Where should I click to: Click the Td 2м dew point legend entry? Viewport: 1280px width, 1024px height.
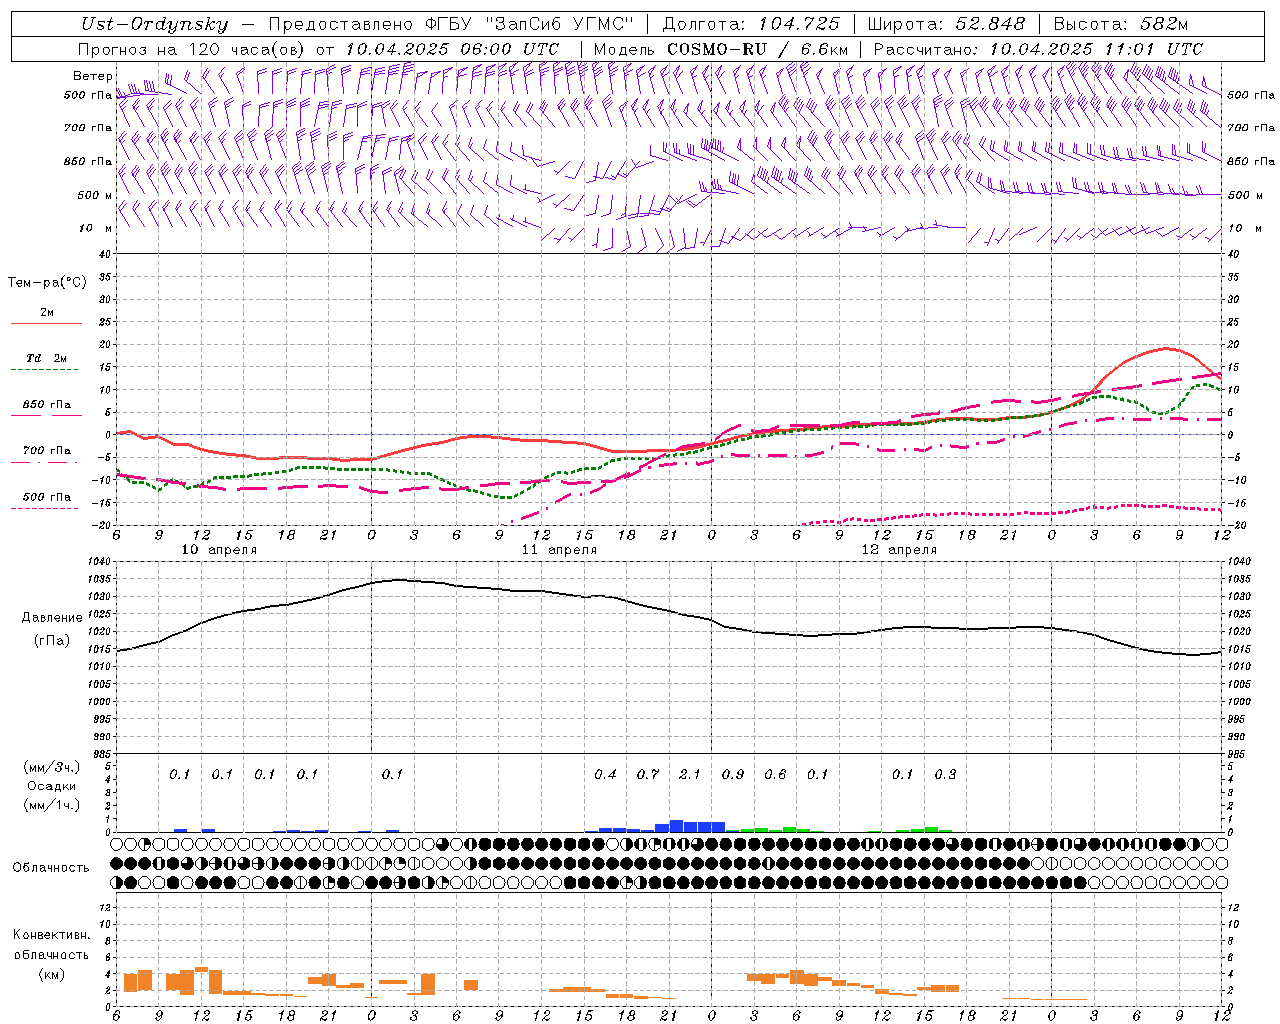pyautogui.click(x=47, y=358)
